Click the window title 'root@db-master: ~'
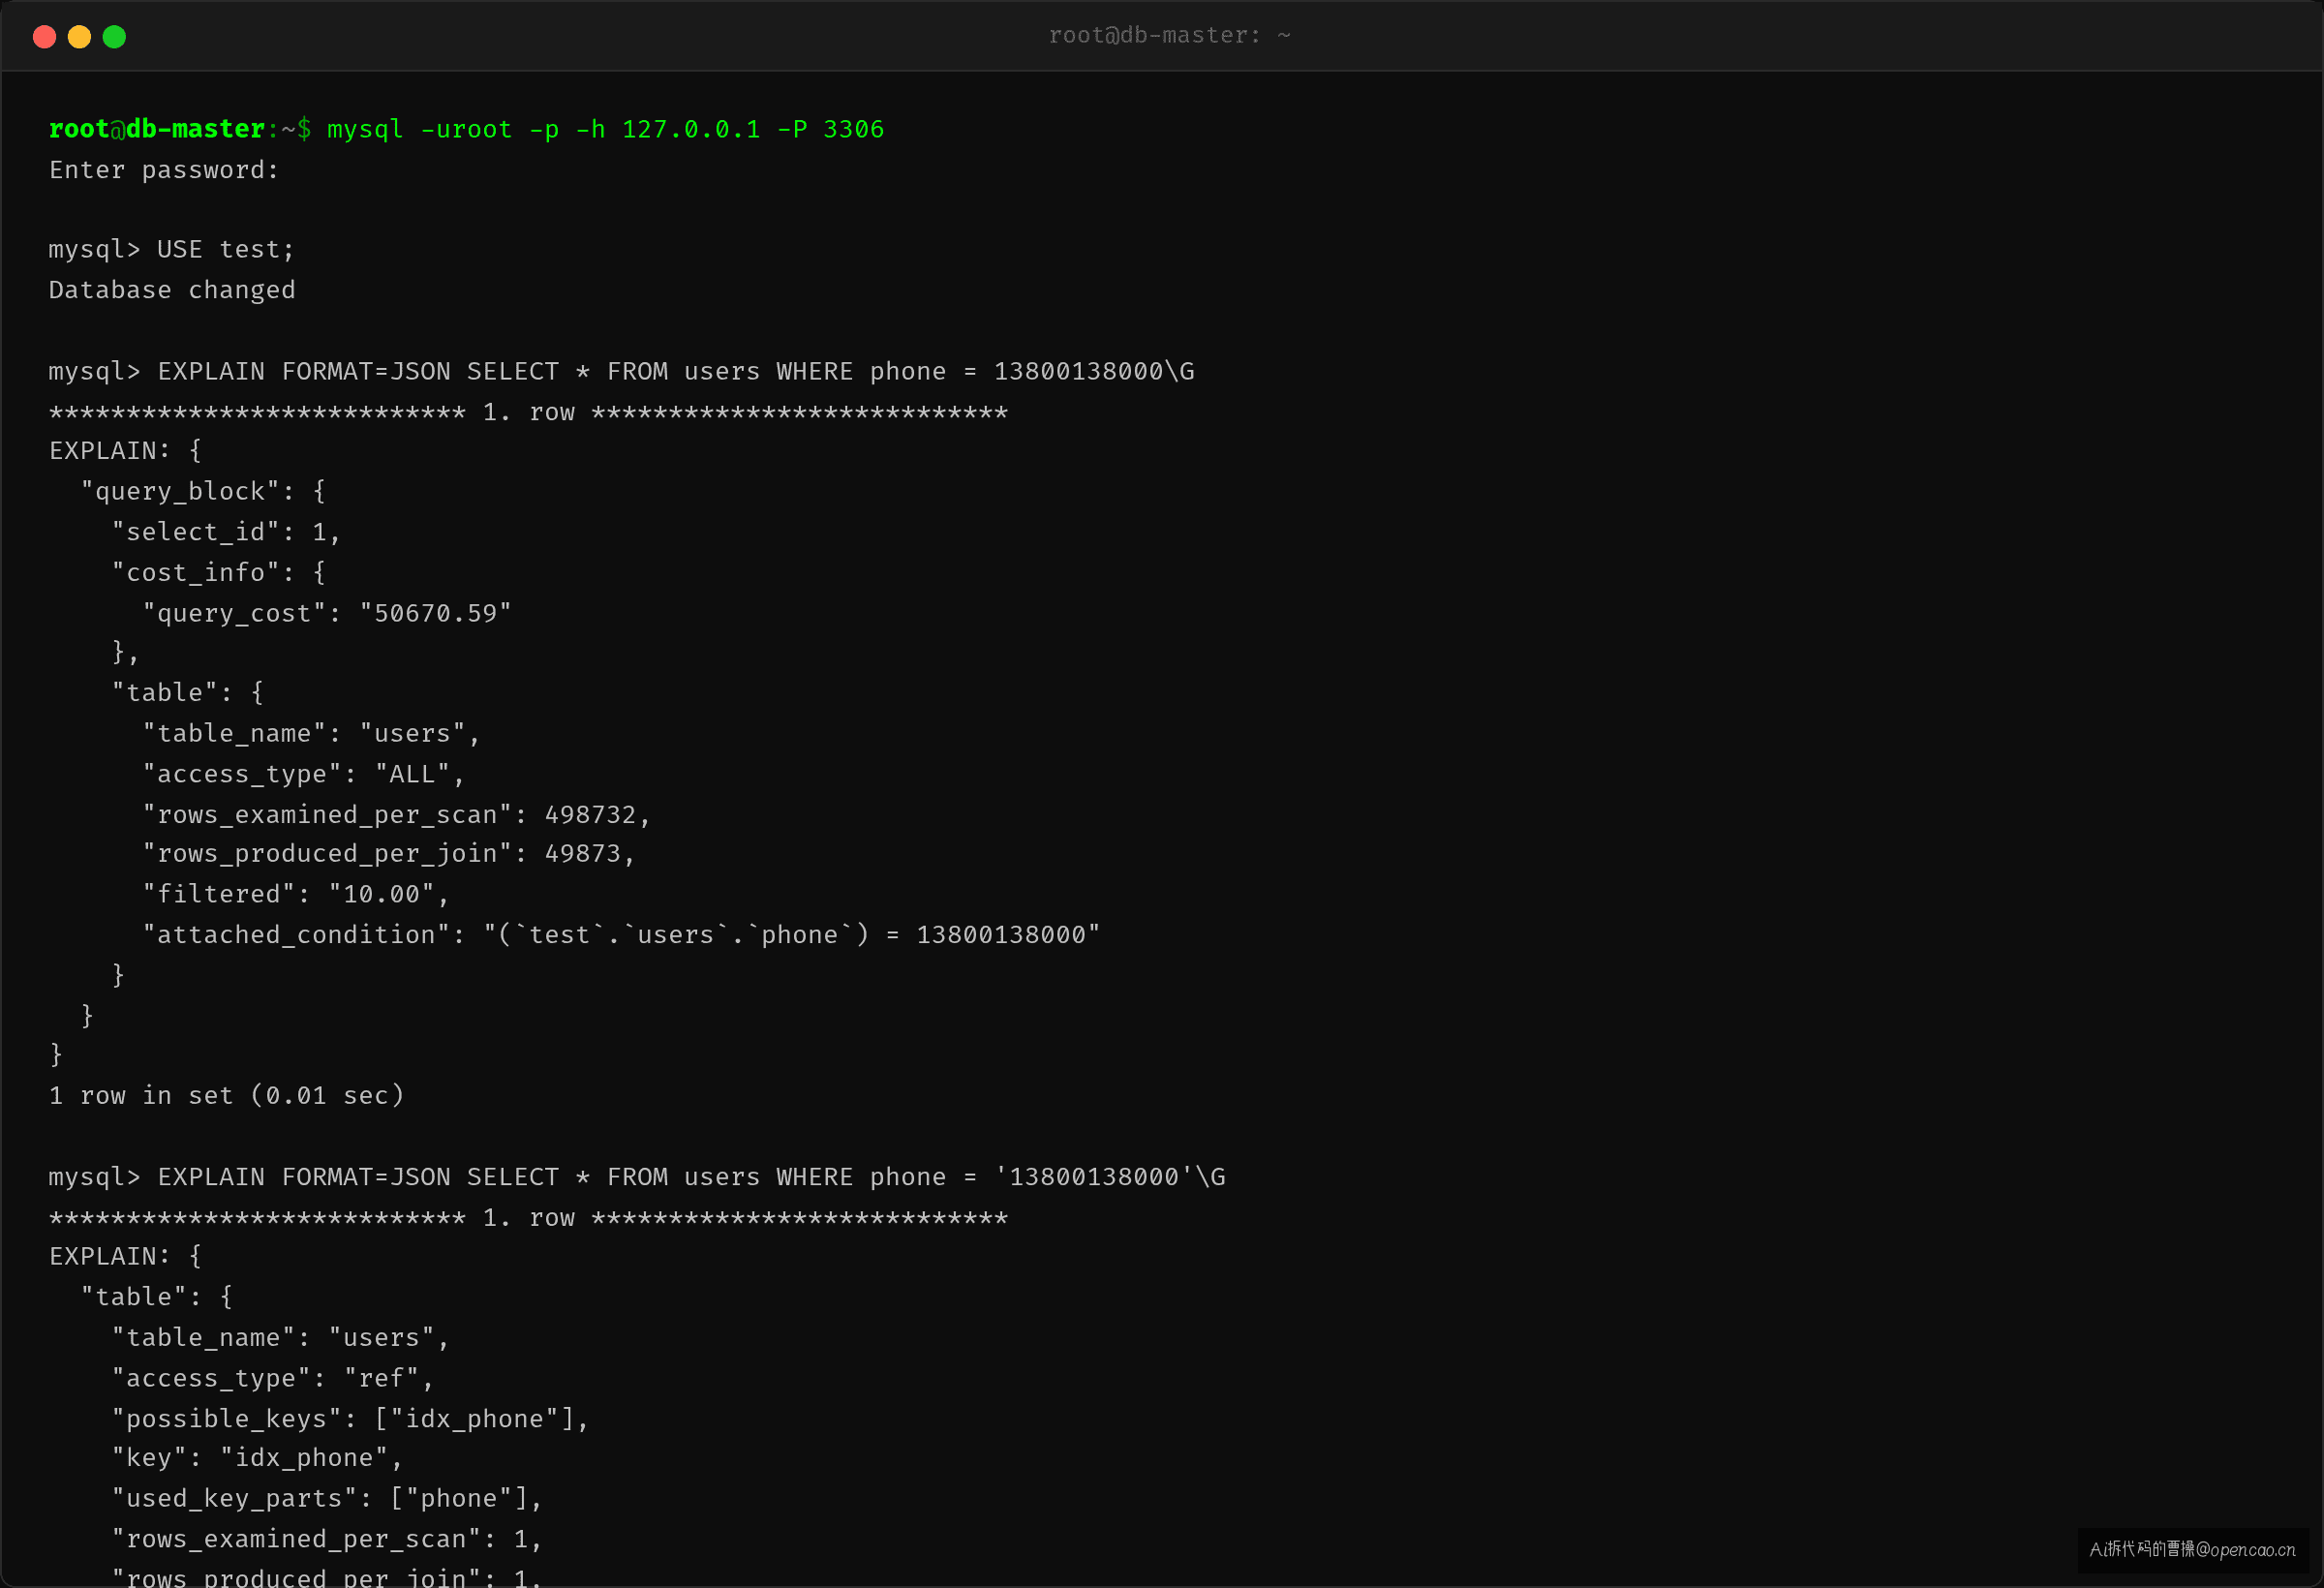Image resolution: width=2324 pixels, height=1588 pixels. pyautogui.click(x=1169, y=36)
